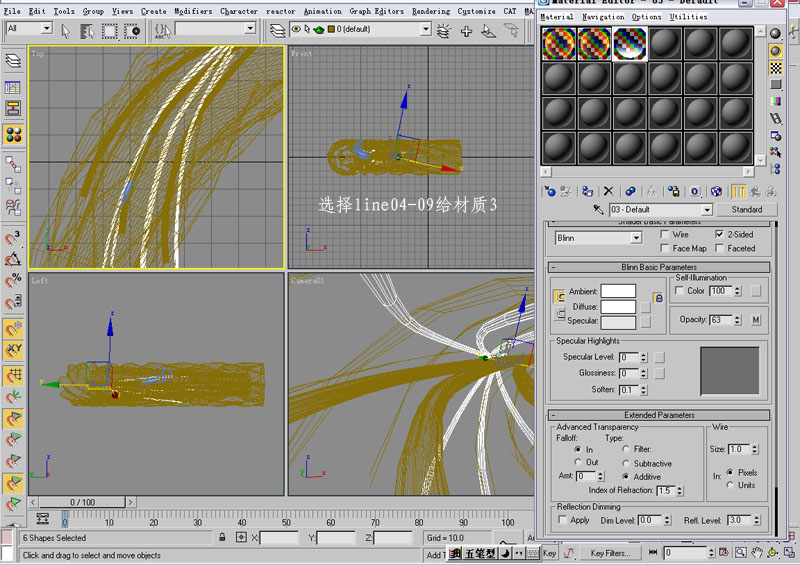
Task: Click Pan View hand icon
Action: click(757, 553)
